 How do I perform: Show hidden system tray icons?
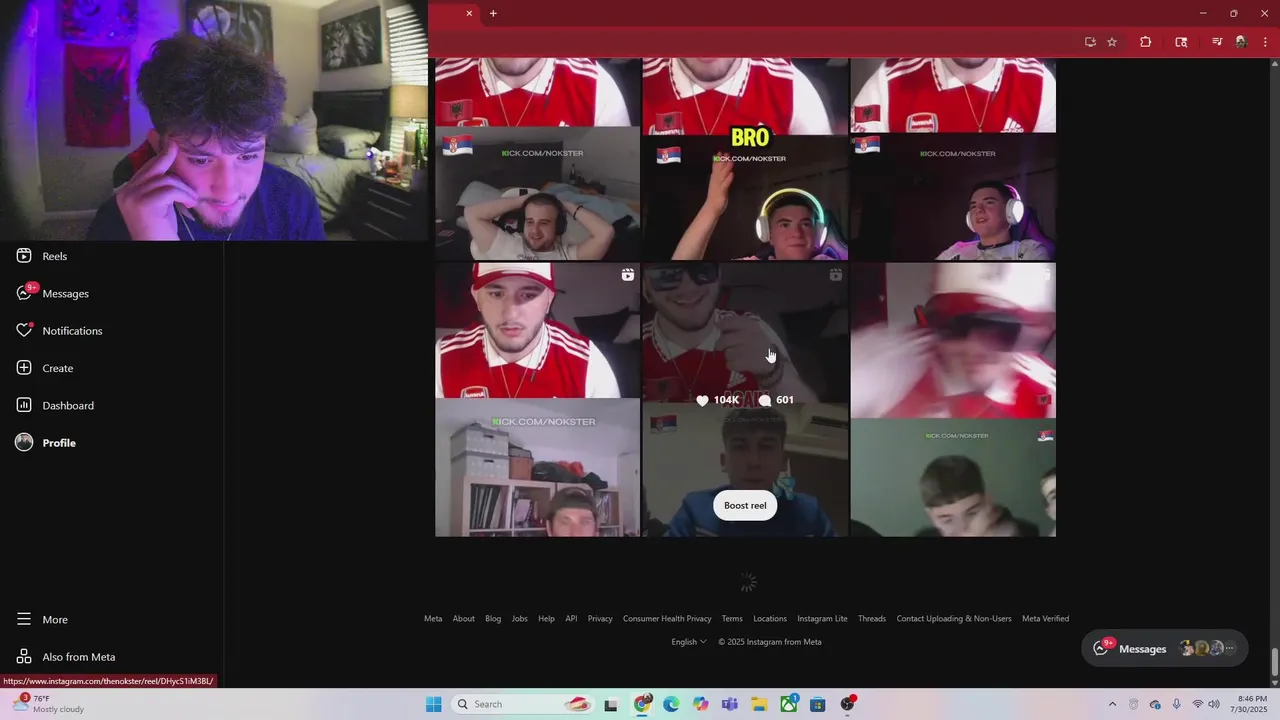[1112, 704]
